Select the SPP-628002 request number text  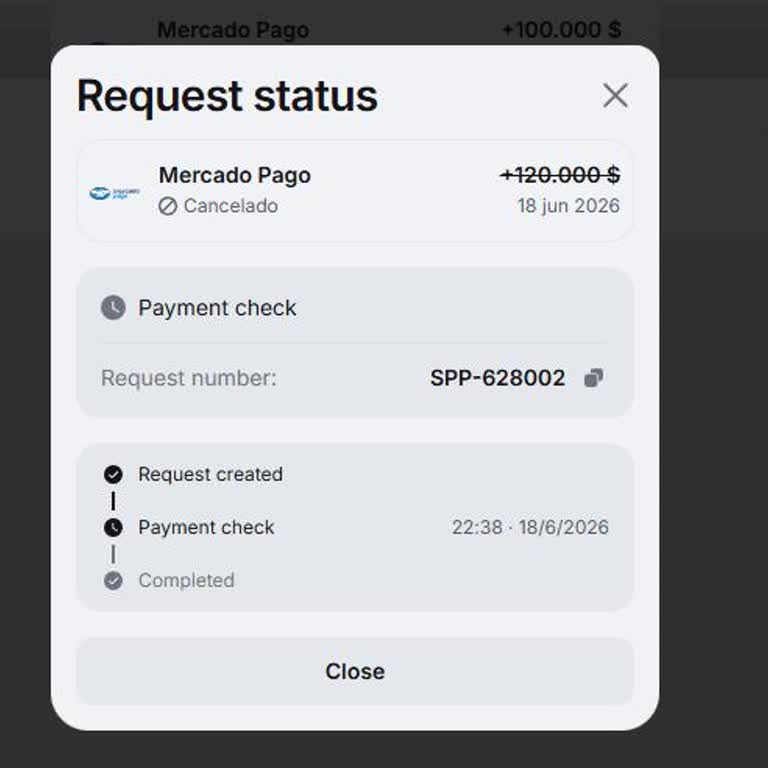tap(498, 378)
